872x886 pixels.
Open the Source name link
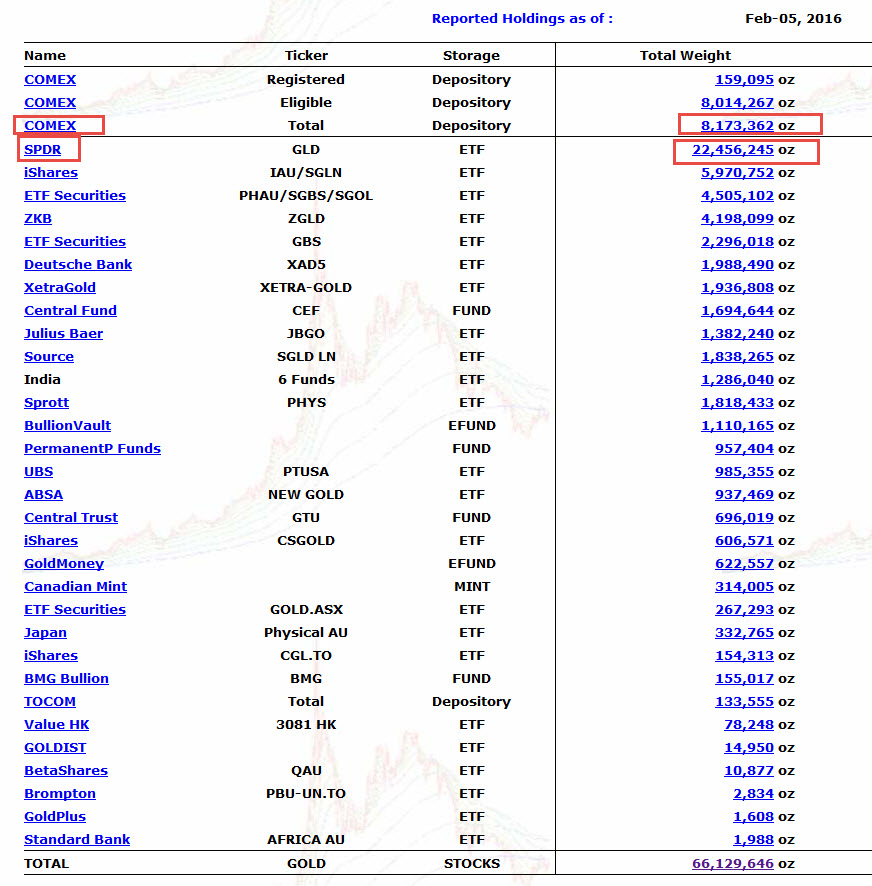[49, 357]
